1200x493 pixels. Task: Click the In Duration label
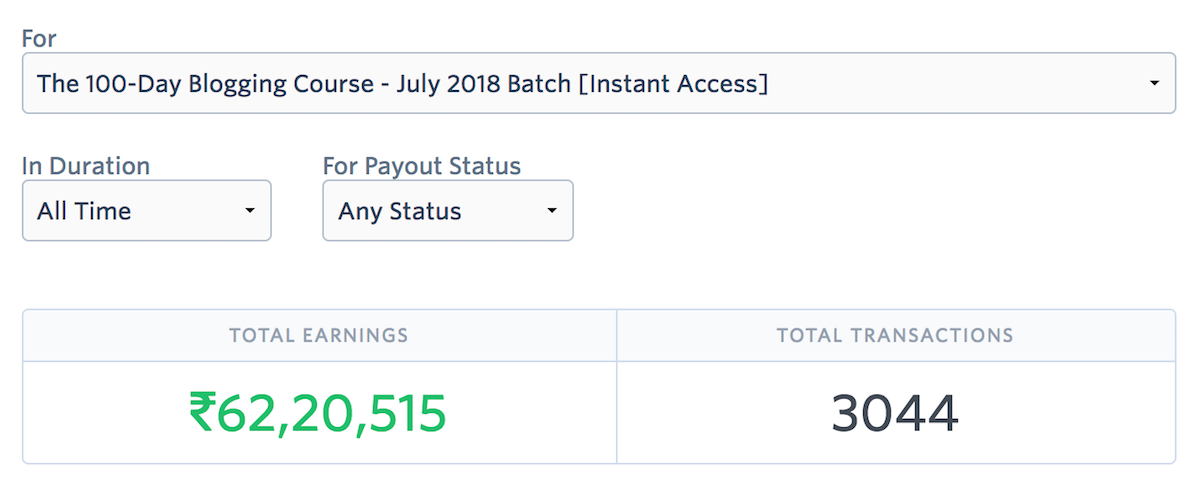coord(86,166)
